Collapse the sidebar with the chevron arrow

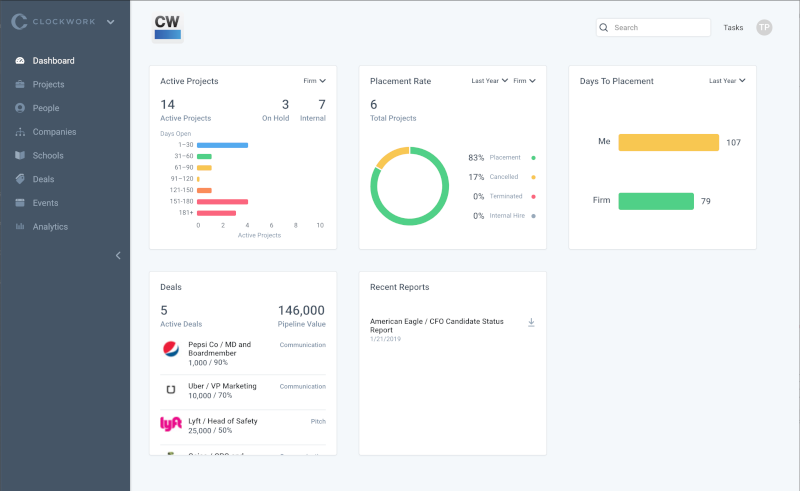point(118,256)
